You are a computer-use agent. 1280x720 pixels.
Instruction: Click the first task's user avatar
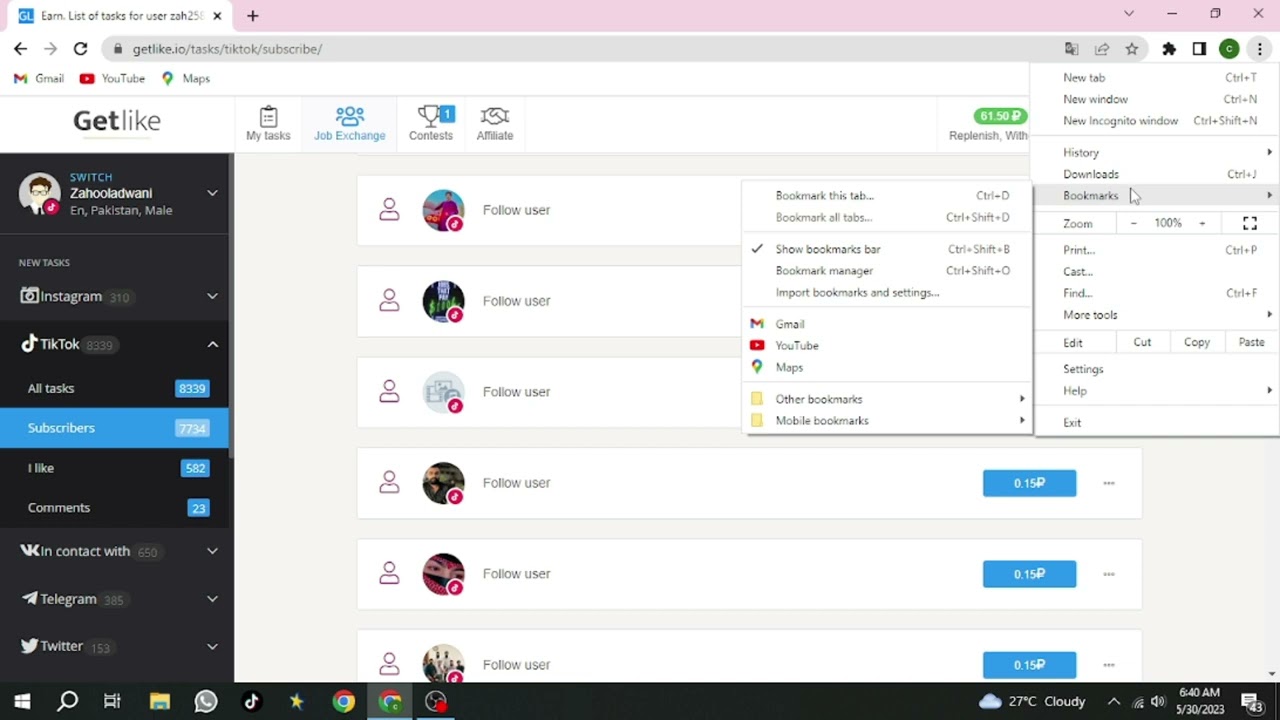click(443, 210)
